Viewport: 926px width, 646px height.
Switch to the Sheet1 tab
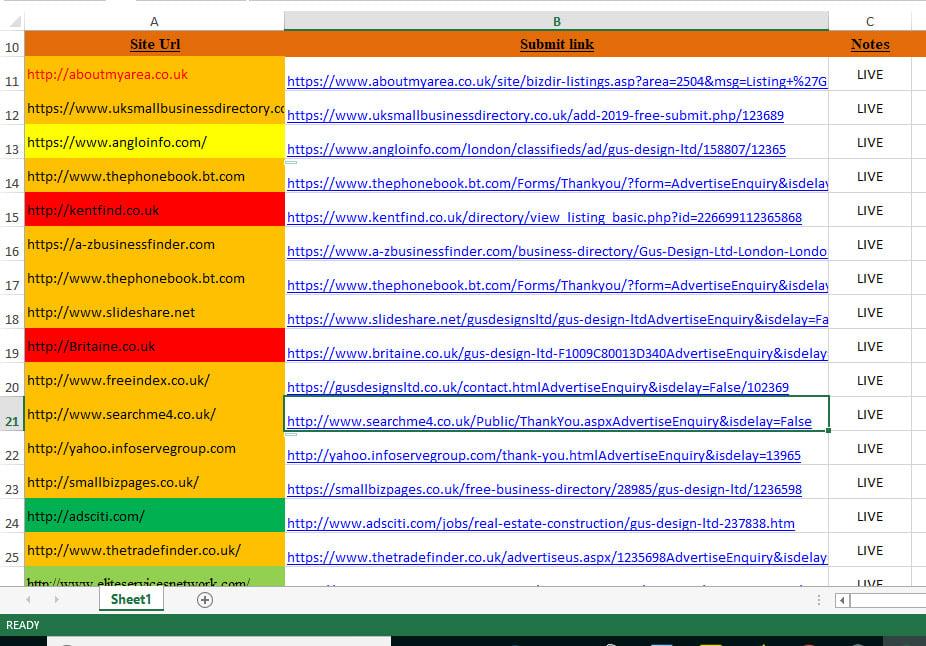tap(131, 599)
